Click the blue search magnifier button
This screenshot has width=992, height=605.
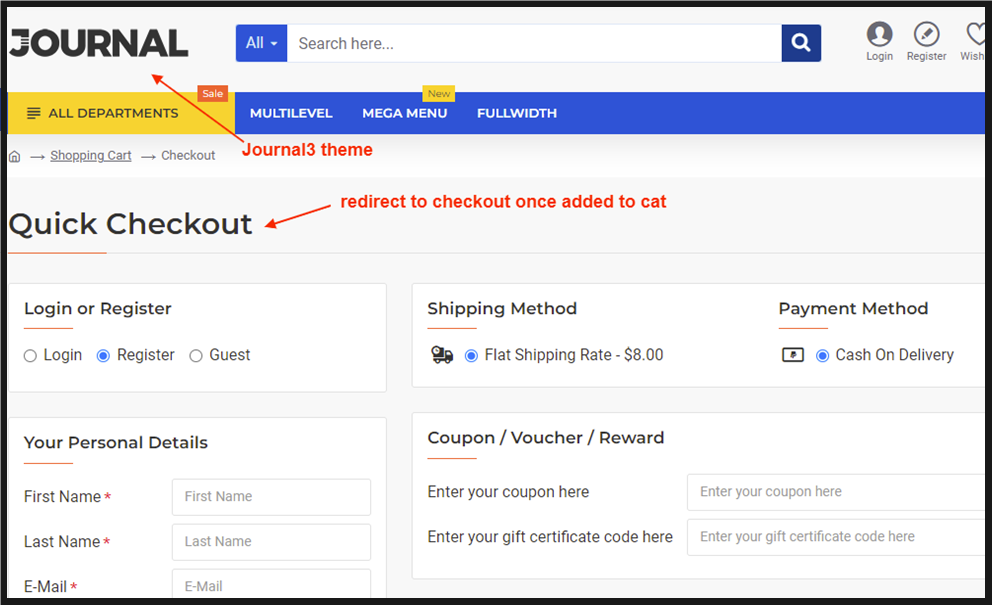point(800,43)
